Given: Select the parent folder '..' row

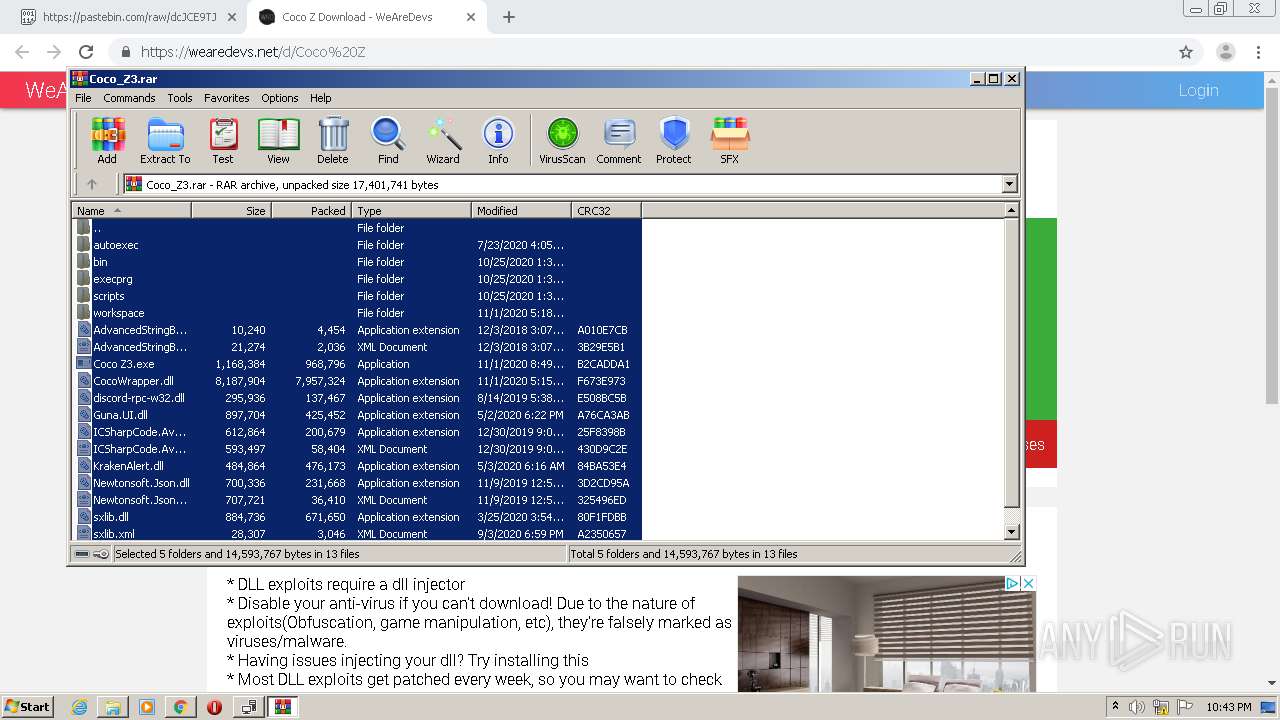Looking at the screenshot, I should point(357,228).
